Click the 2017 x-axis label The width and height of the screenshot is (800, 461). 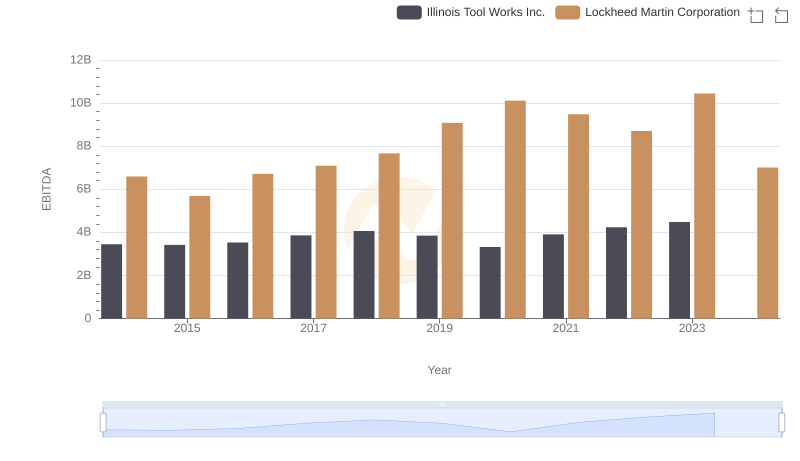(313, 328)
